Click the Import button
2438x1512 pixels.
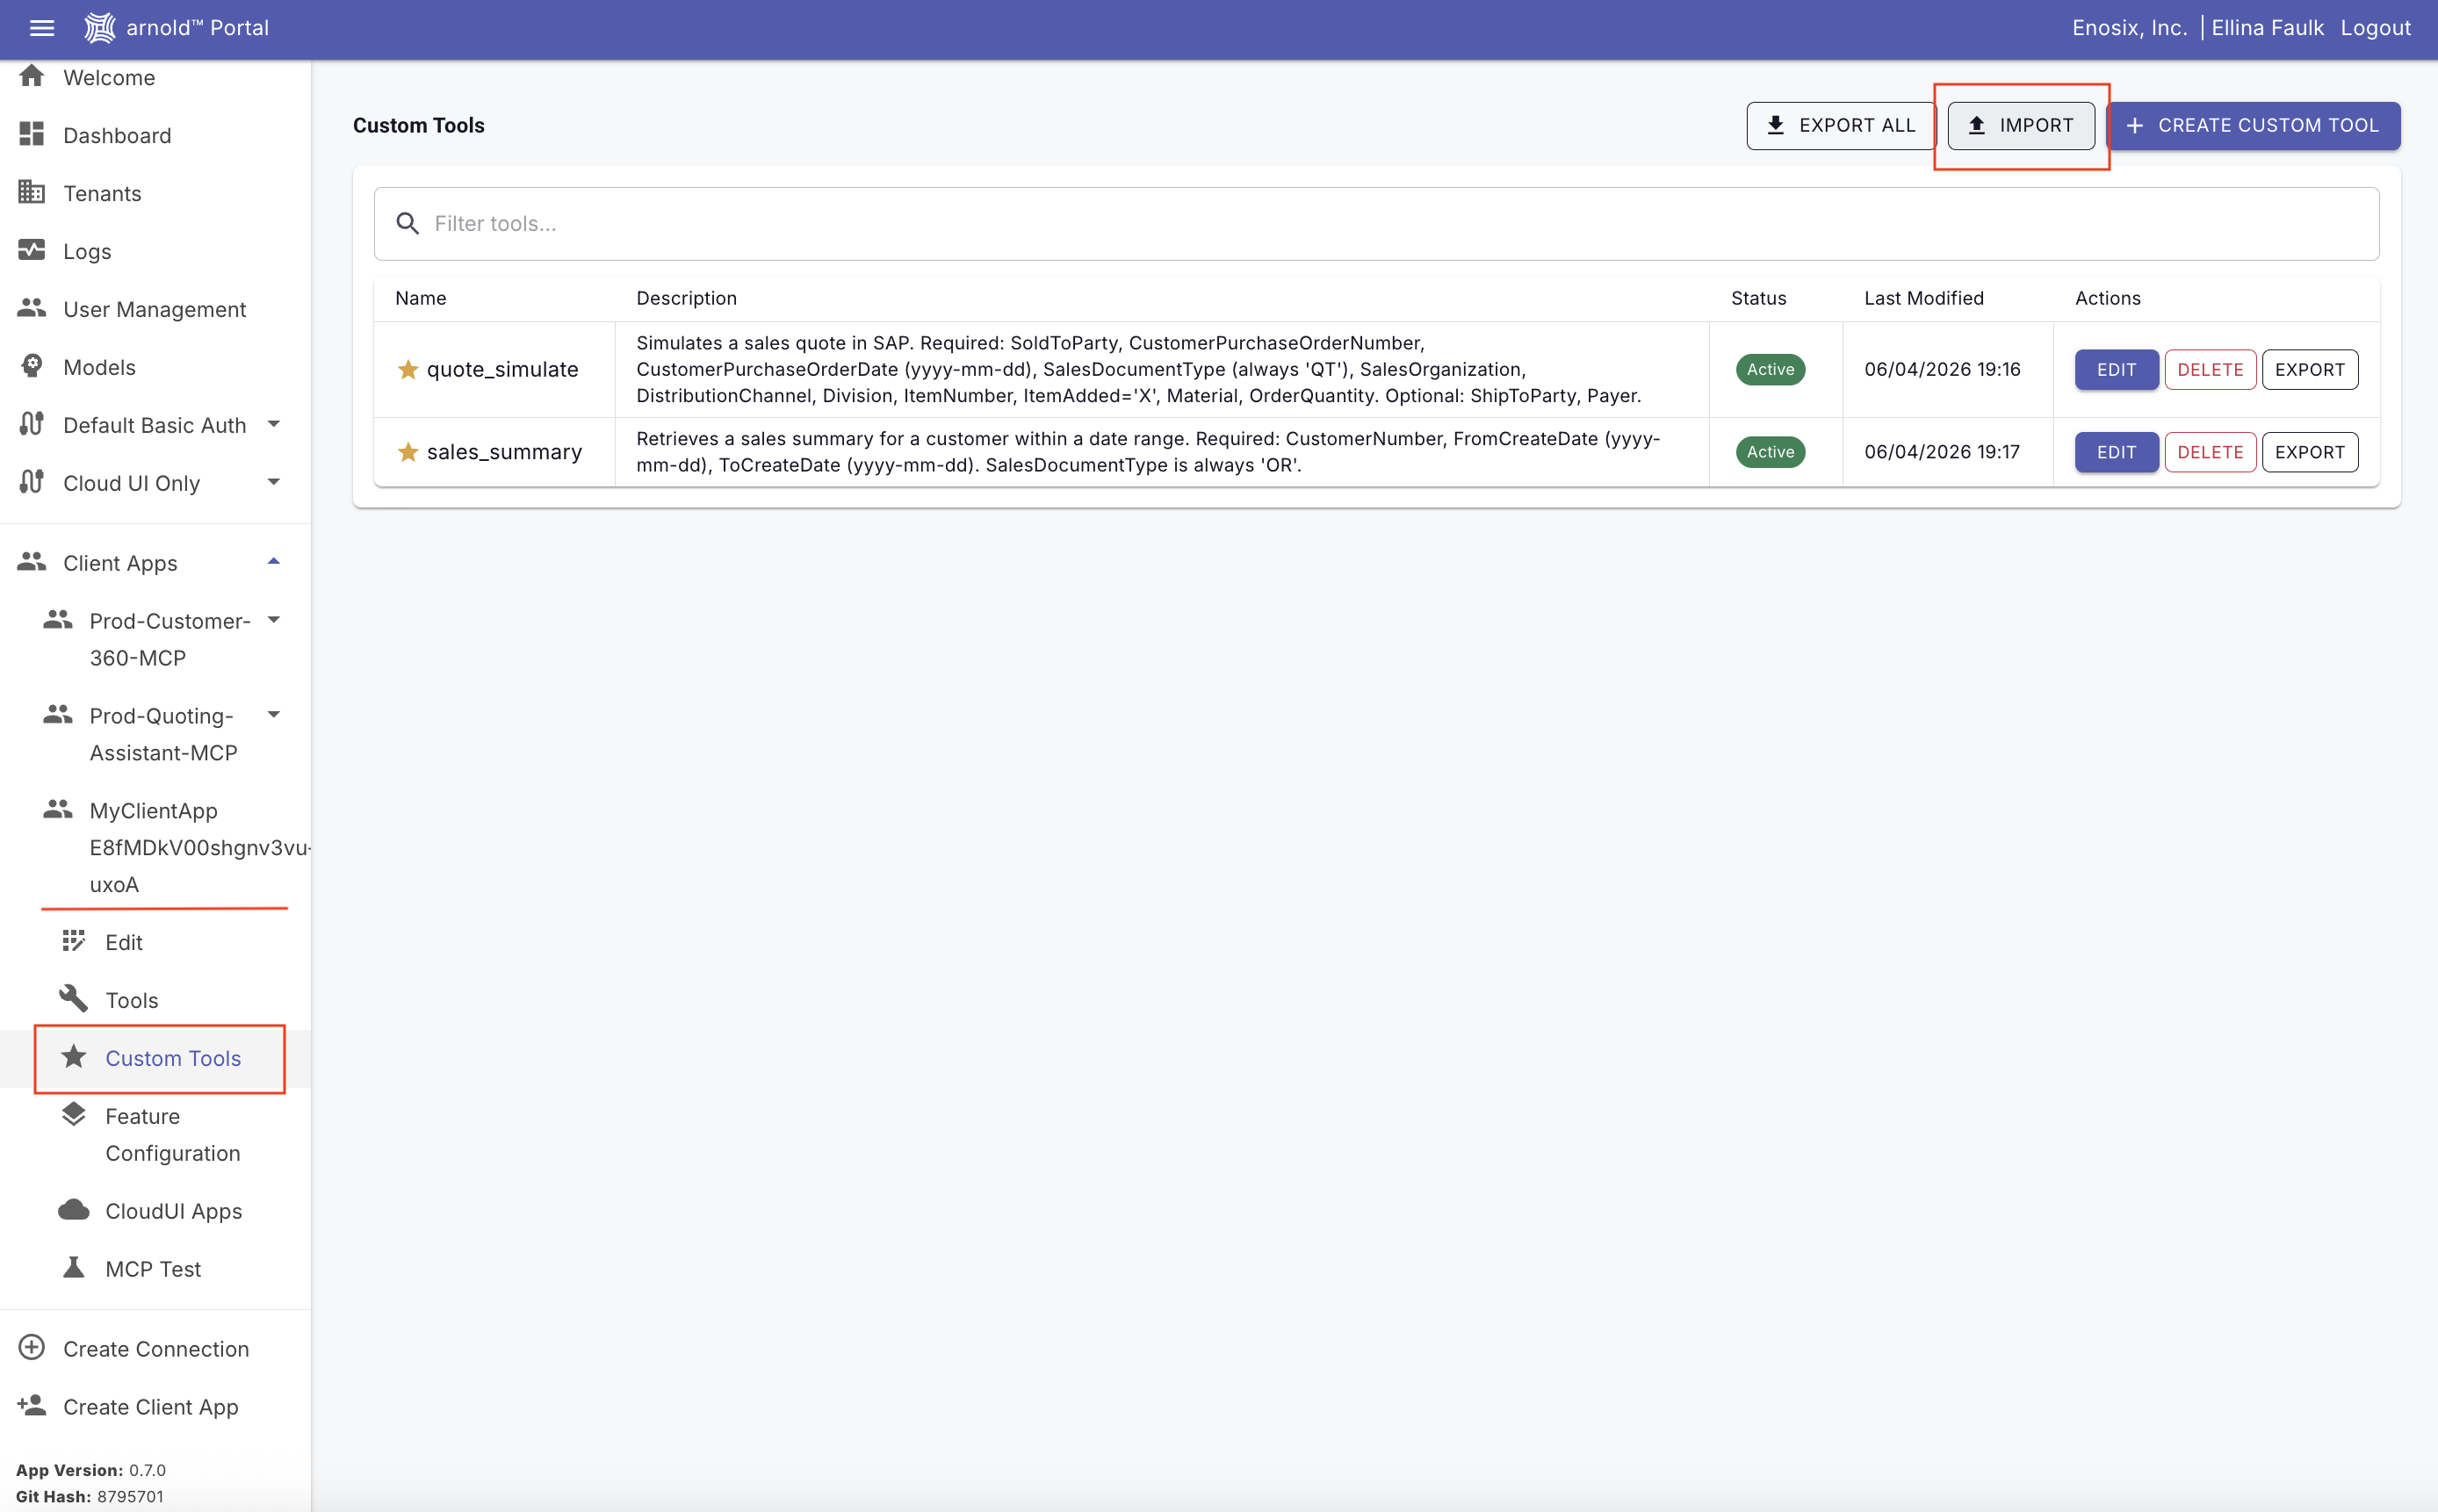pos(2021,125)
